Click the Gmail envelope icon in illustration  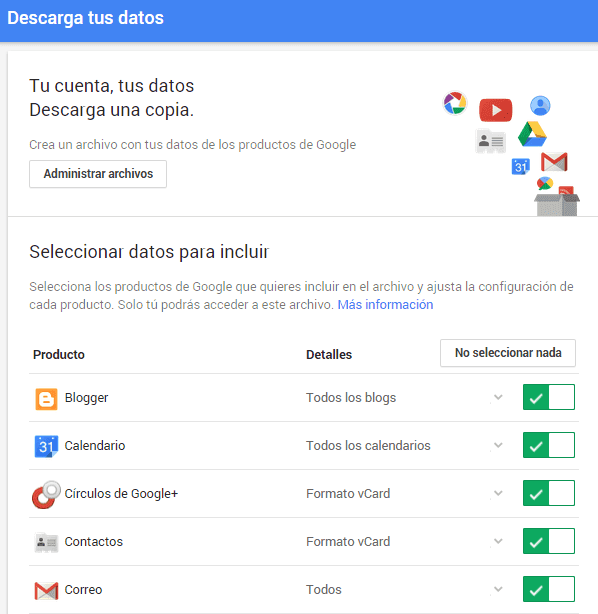click(554, 162)
